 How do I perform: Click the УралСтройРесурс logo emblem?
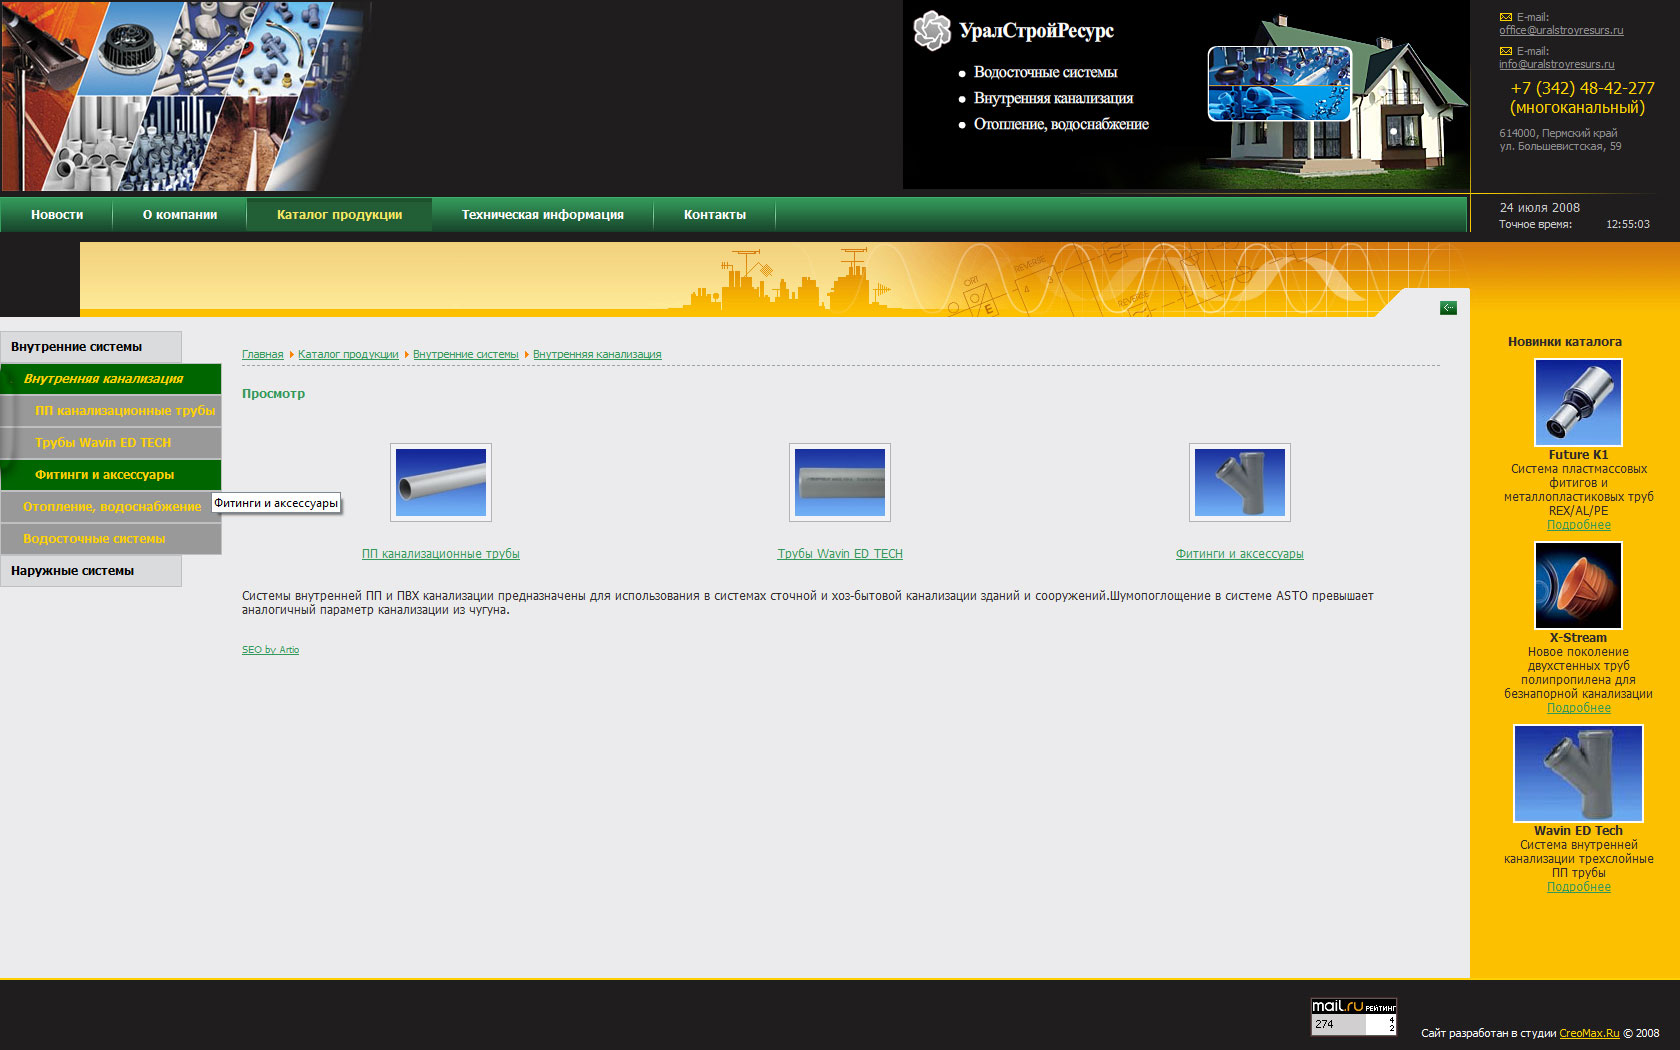931,30
